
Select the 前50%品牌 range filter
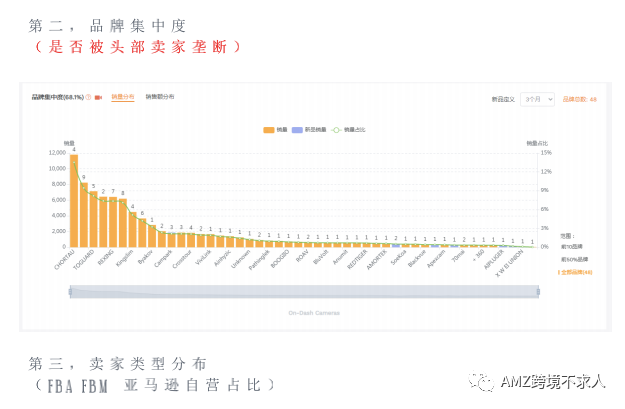(572, 259)
